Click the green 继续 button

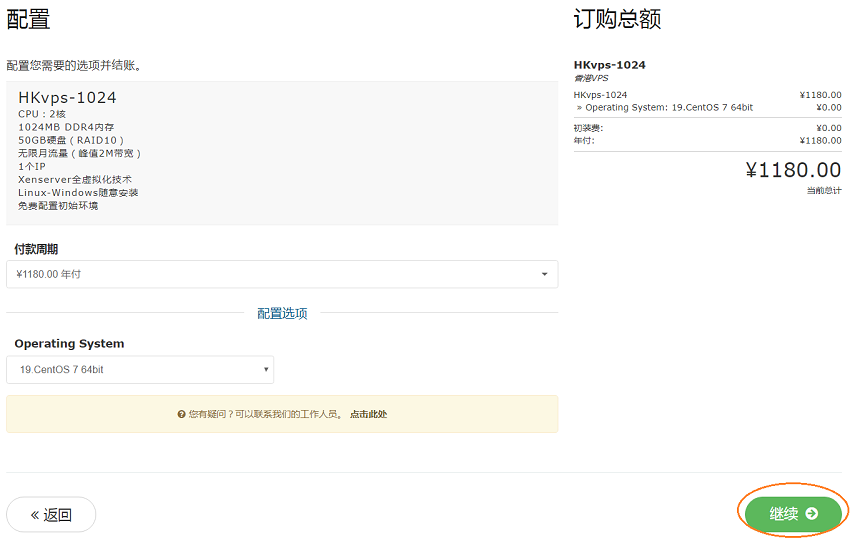(x=792, y=513)
